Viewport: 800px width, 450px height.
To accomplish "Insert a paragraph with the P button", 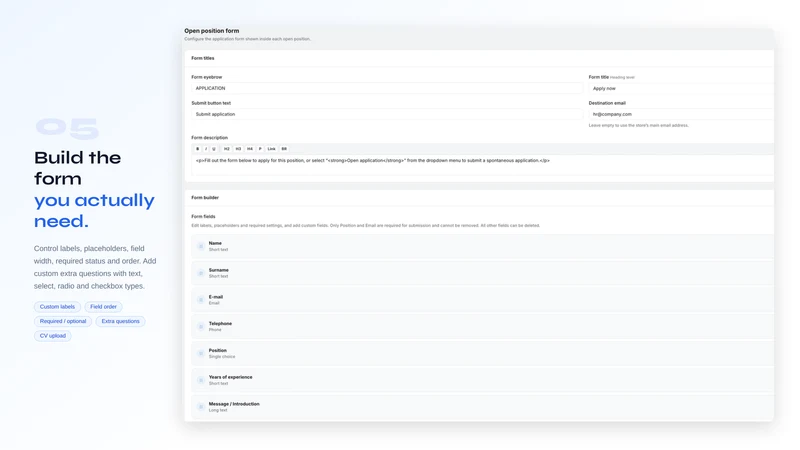I will click(260, 149).
